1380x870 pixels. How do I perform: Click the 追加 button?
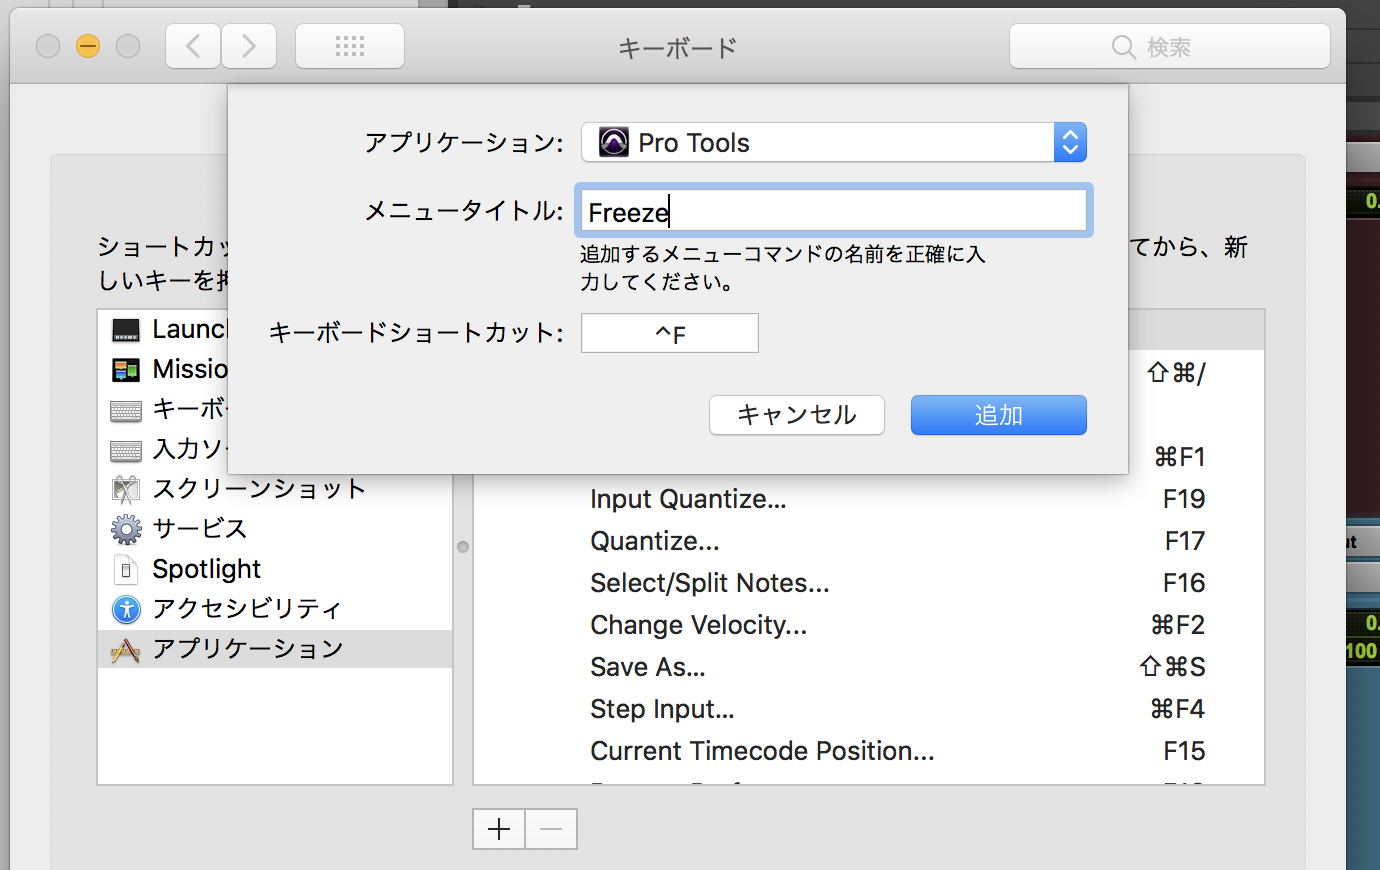pos(998,415)
